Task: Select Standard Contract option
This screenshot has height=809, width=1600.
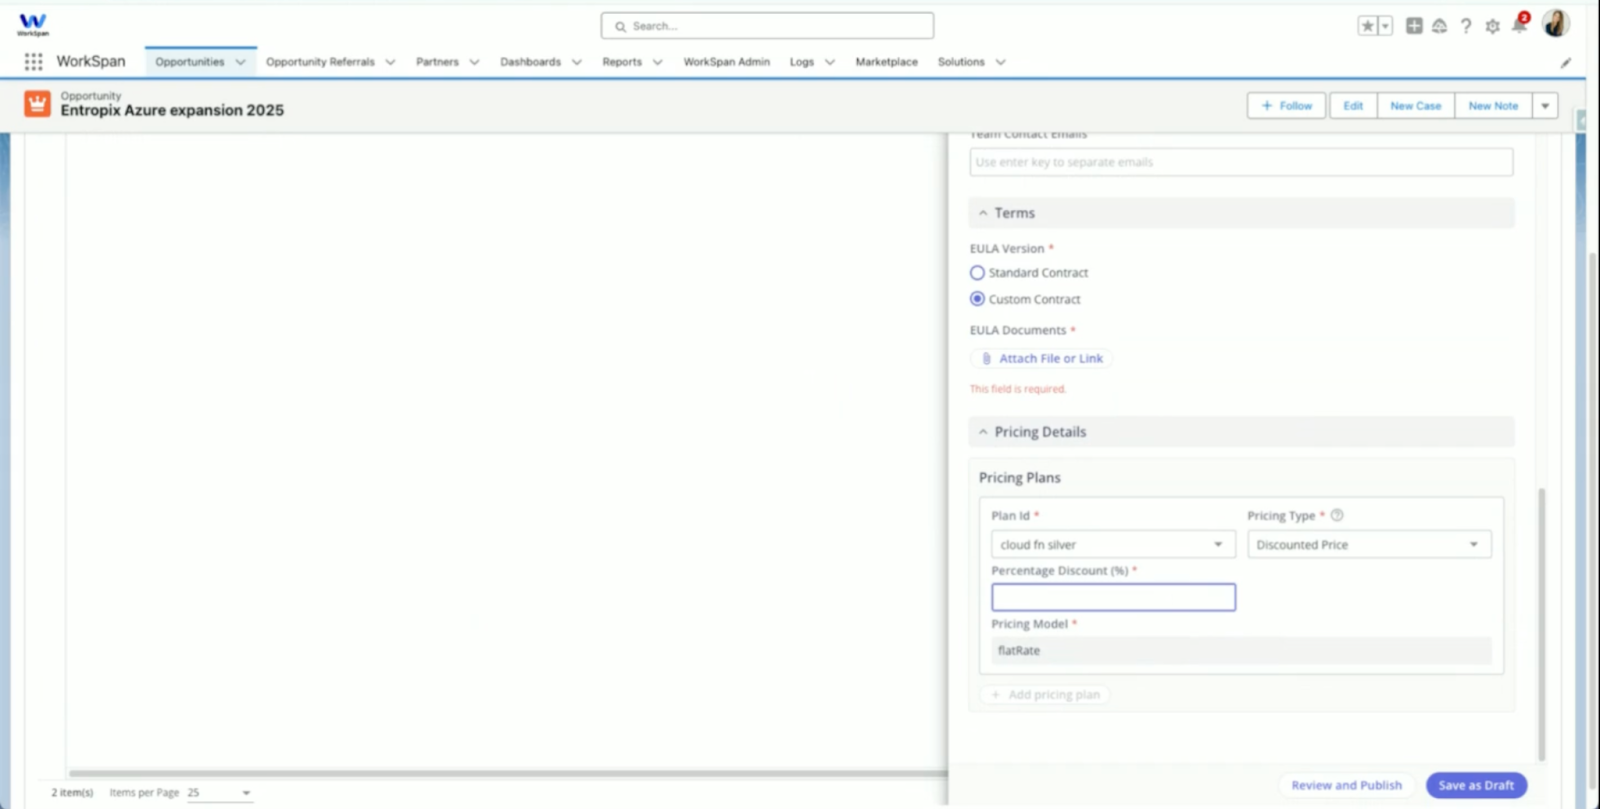Action: (977, 272)
